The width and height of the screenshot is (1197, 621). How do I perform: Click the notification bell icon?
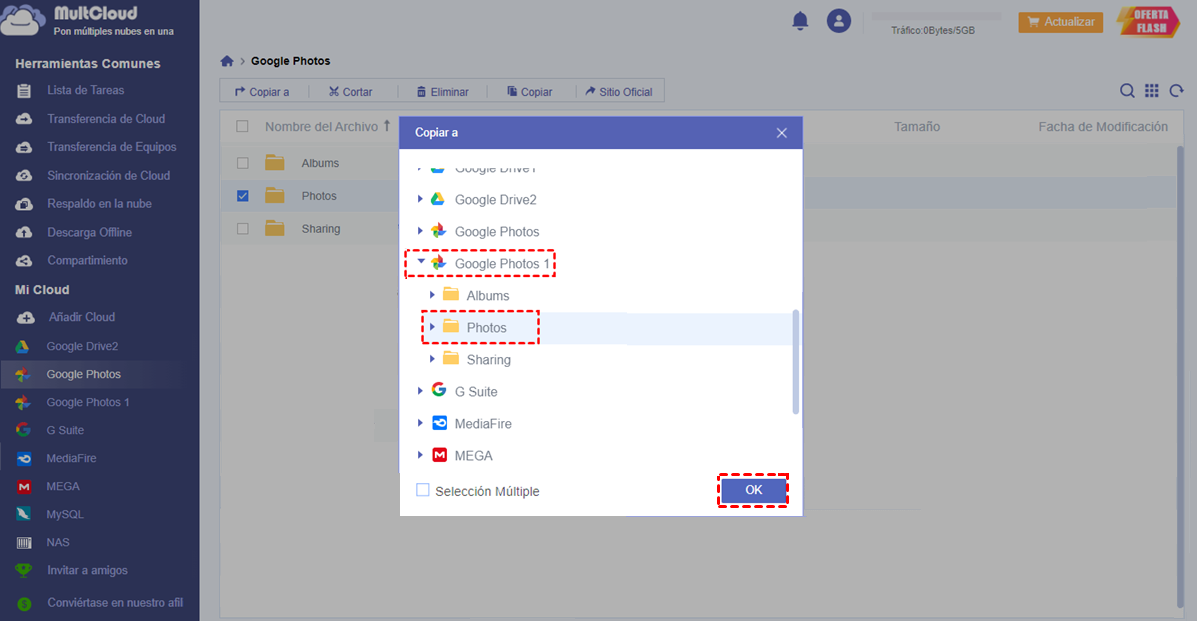[800, 21]
